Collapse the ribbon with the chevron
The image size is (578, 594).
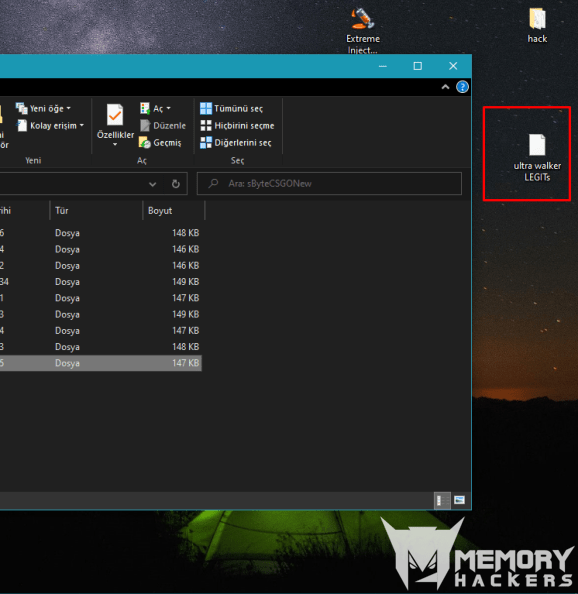pyautogui.click(x=445, y=87)
